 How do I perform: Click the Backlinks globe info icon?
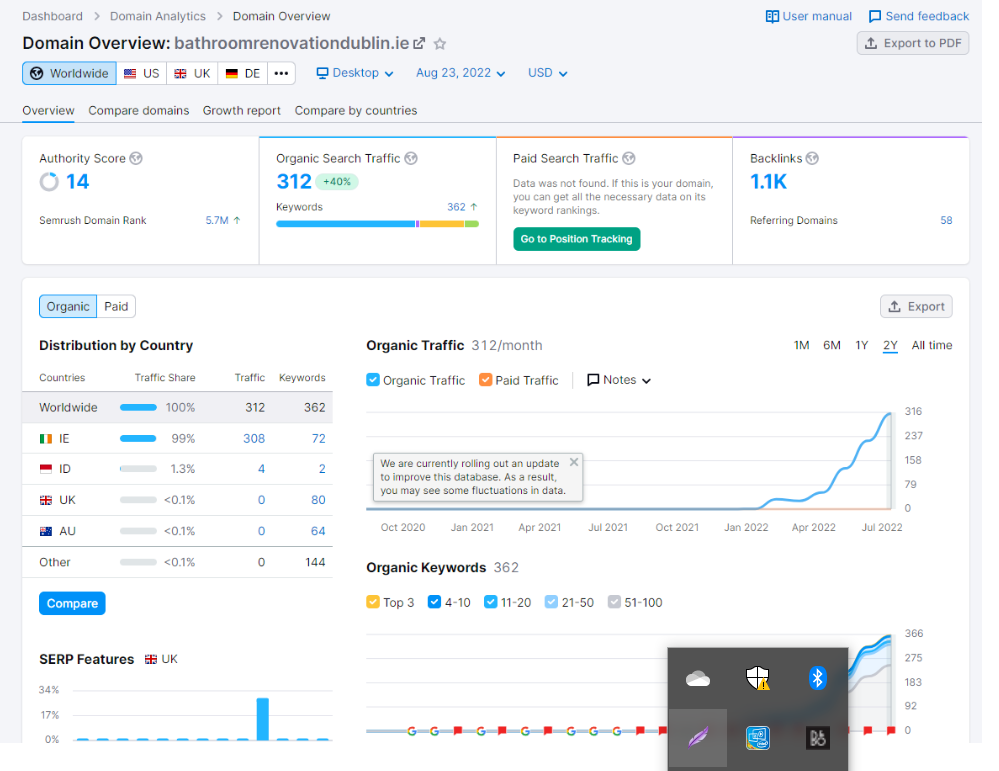point(812,158)
